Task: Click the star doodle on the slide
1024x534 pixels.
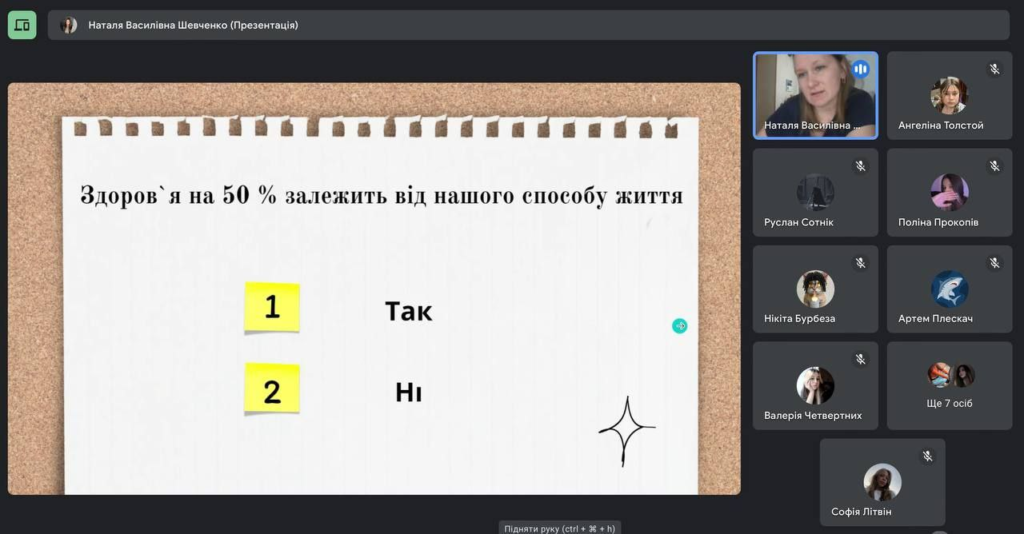Action: [x=626, y=431]
